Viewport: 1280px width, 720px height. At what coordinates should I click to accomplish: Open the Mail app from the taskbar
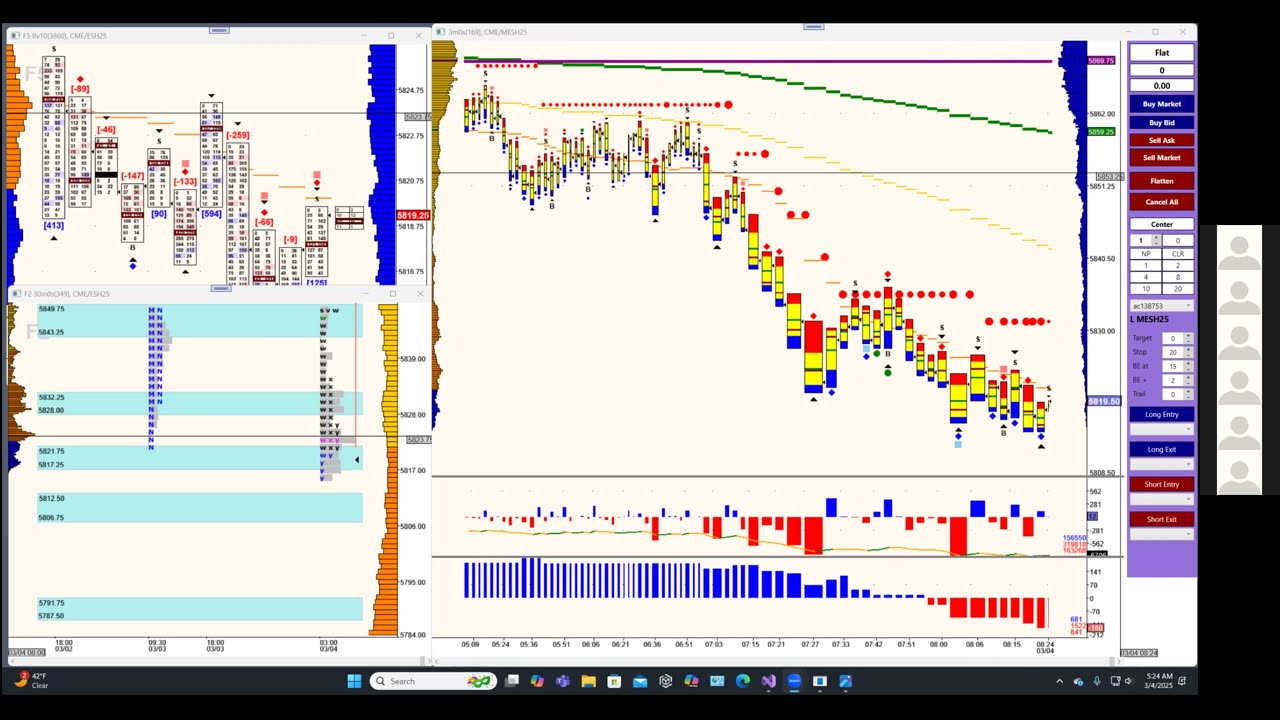(x=640, y=681)
